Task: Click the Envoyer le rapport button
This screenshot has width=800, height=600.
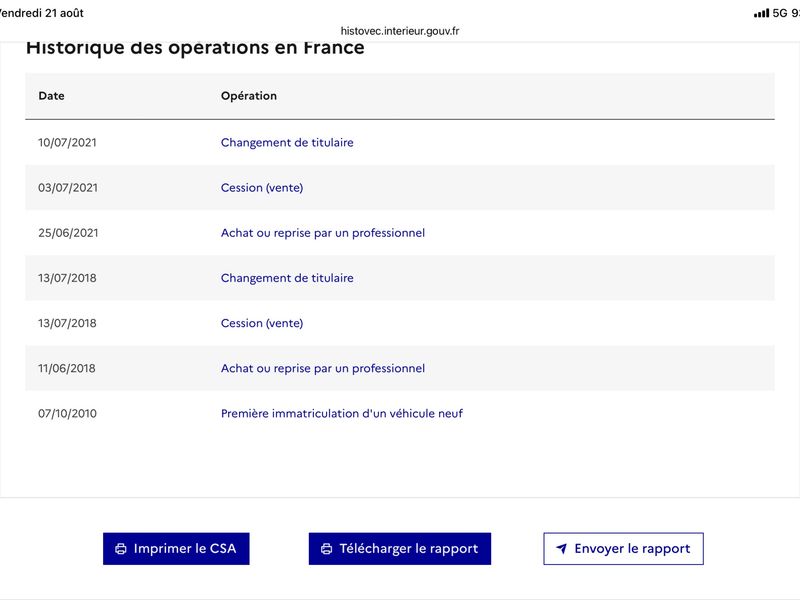Action: click(623, 548)
